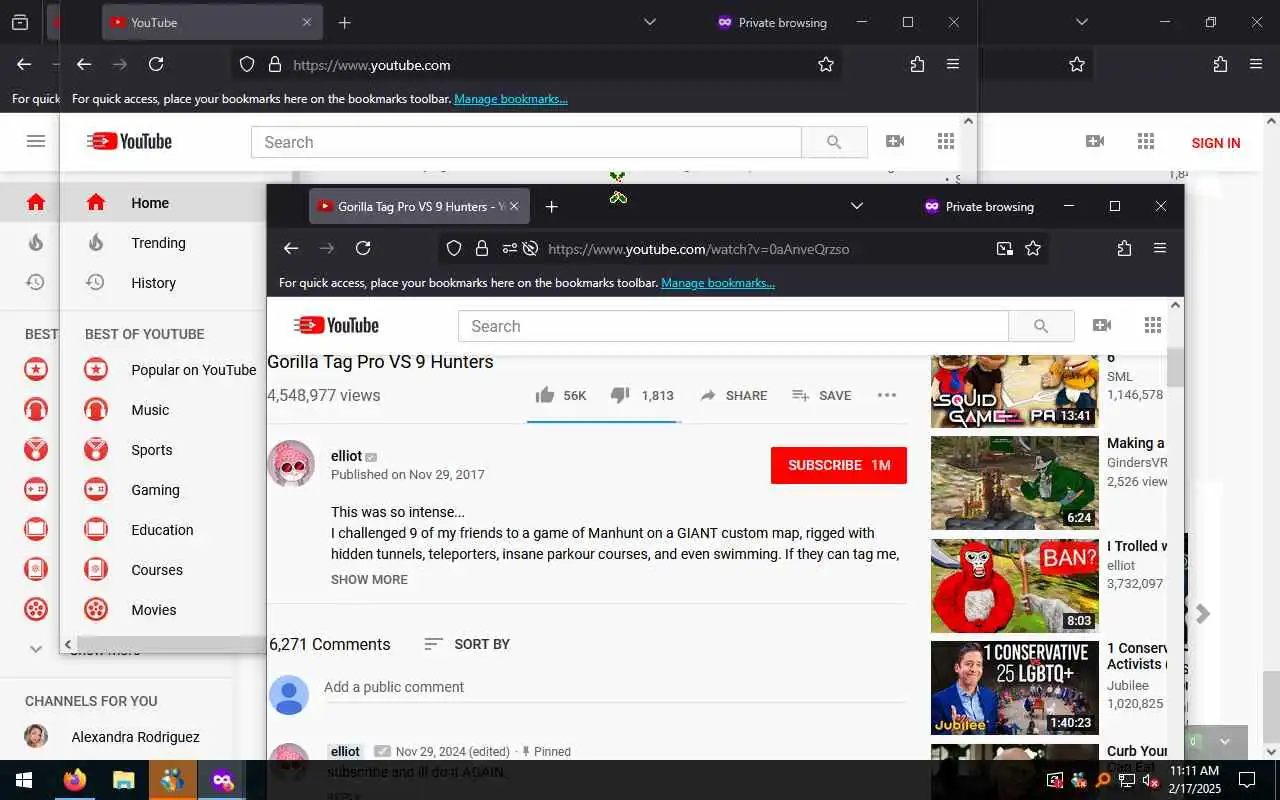Open the GindersVR 6:24 video thumbnail

[1014, 483]
